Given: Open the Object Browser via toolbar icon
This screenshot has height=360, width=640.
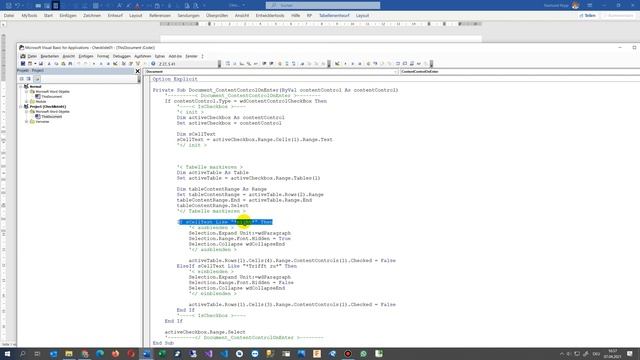Looking at the screenshot, I should pyautogui.click(x=138, y=64).
